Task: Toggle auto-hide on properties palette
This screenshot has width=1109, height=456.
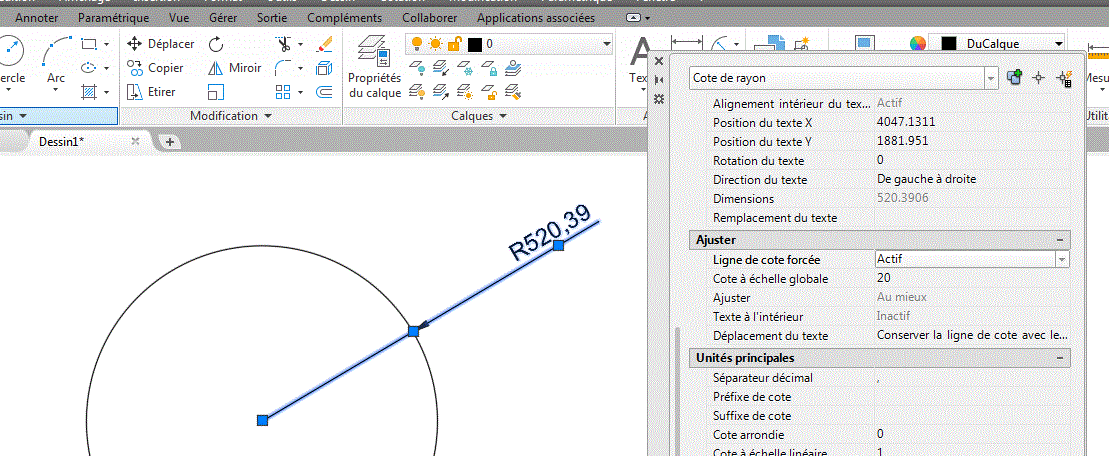Action: point(658,79)
